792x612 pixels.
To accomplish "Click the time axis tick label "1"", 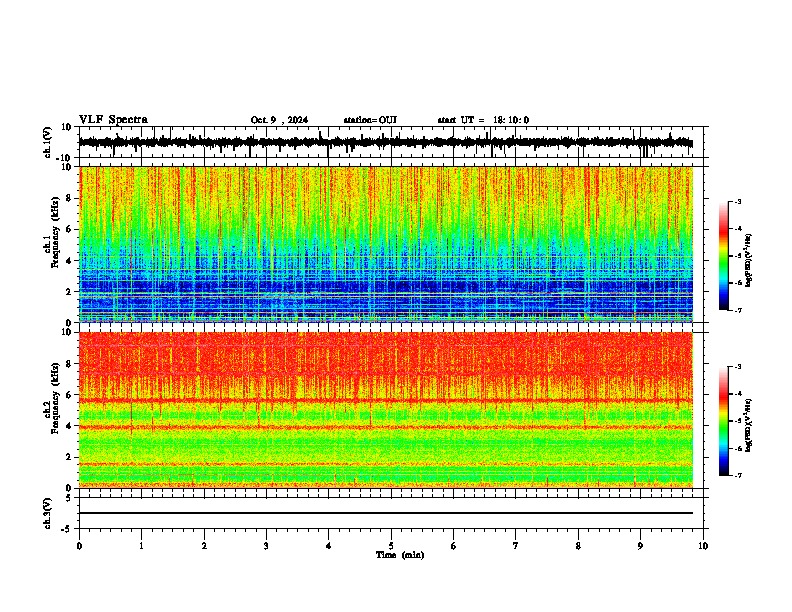I will tap(141, 546).
